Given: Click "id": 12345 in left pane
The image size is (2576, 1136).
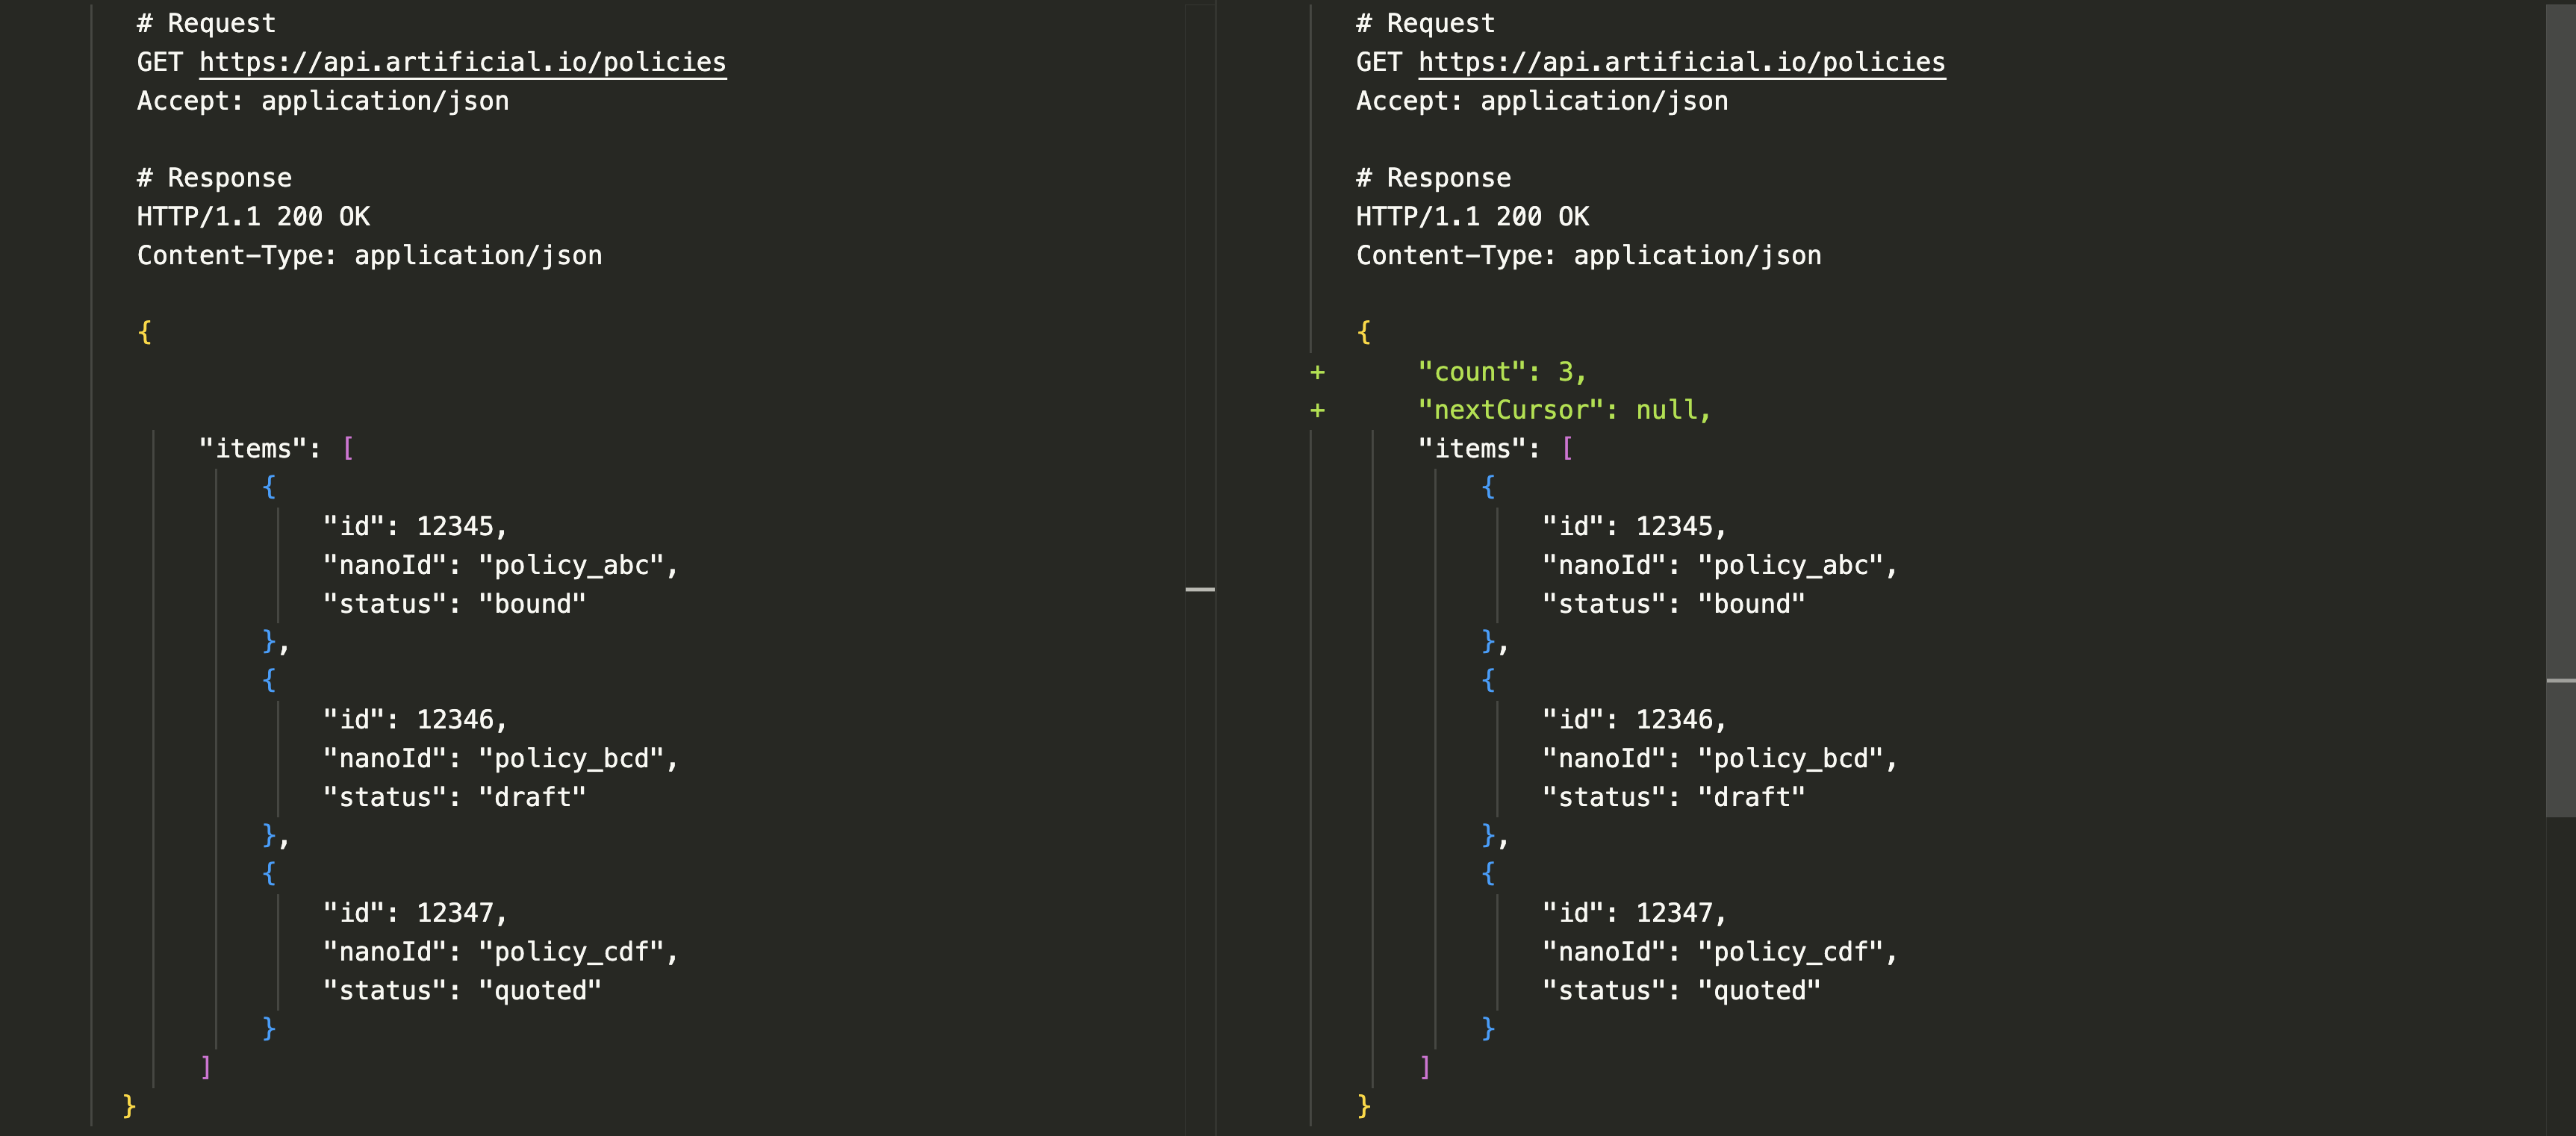Looking at the screenshot, I should [x=415, y=526].
